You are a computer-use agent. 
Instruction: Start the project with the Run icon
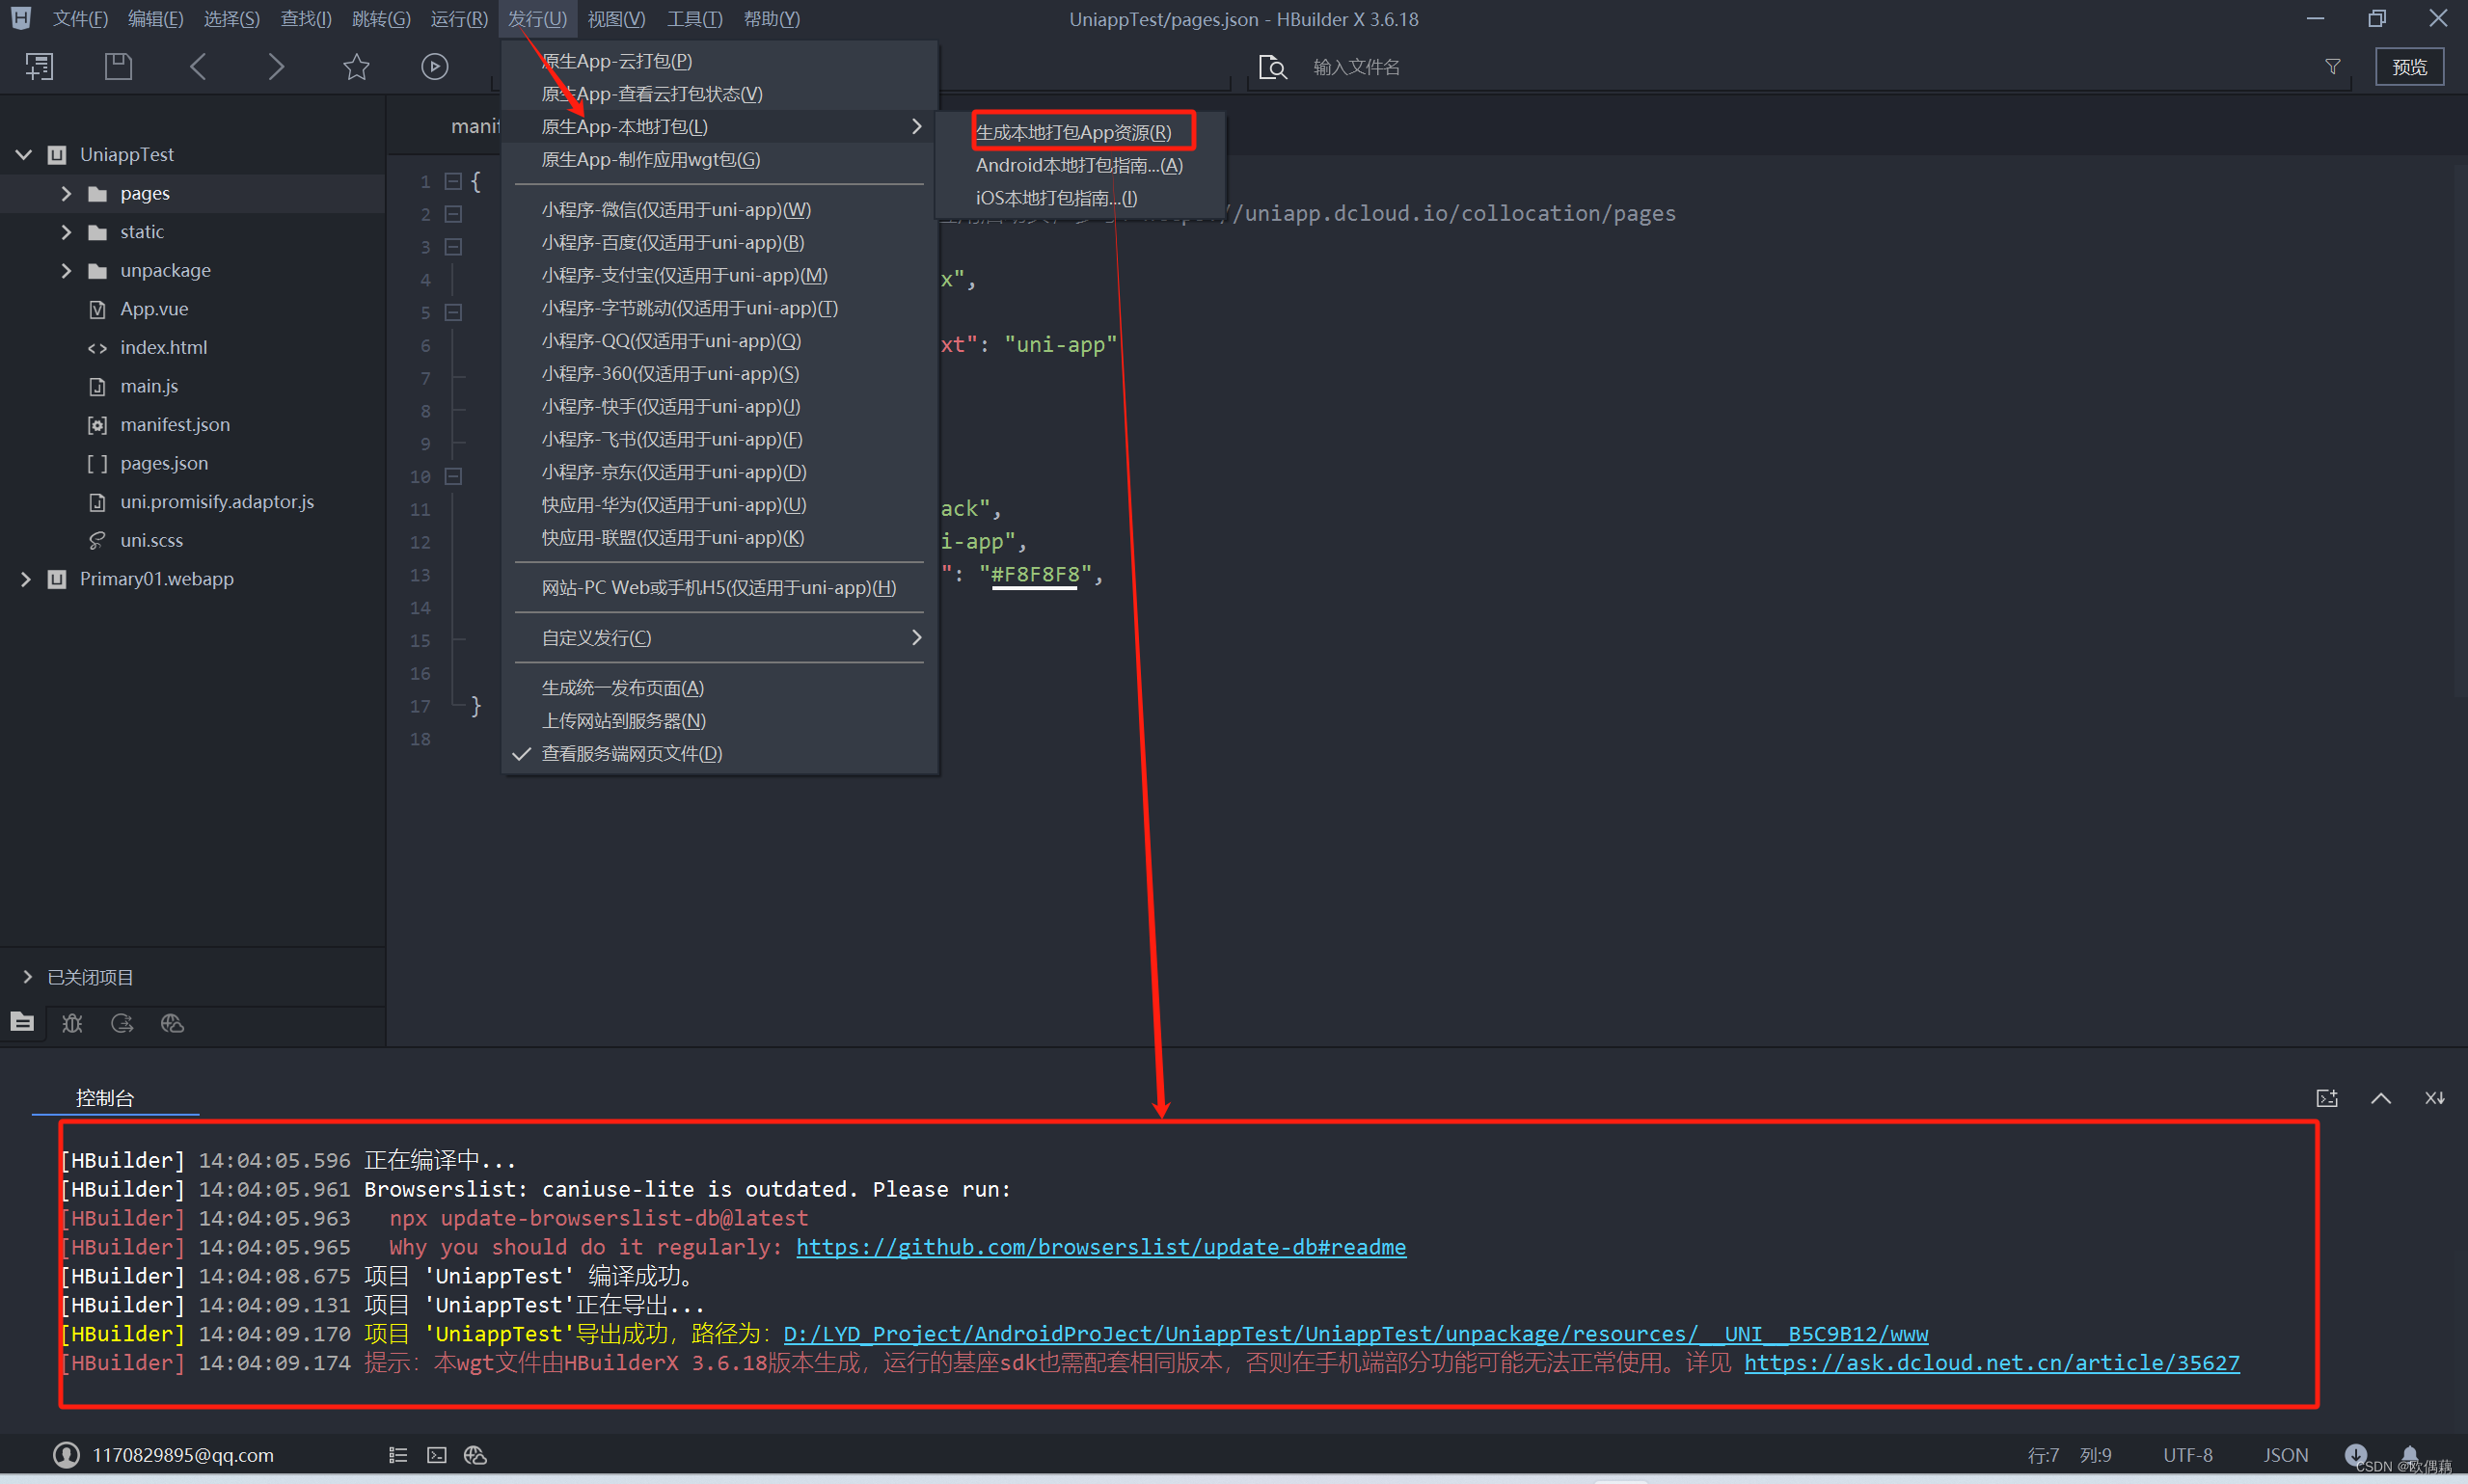point(434,66)
